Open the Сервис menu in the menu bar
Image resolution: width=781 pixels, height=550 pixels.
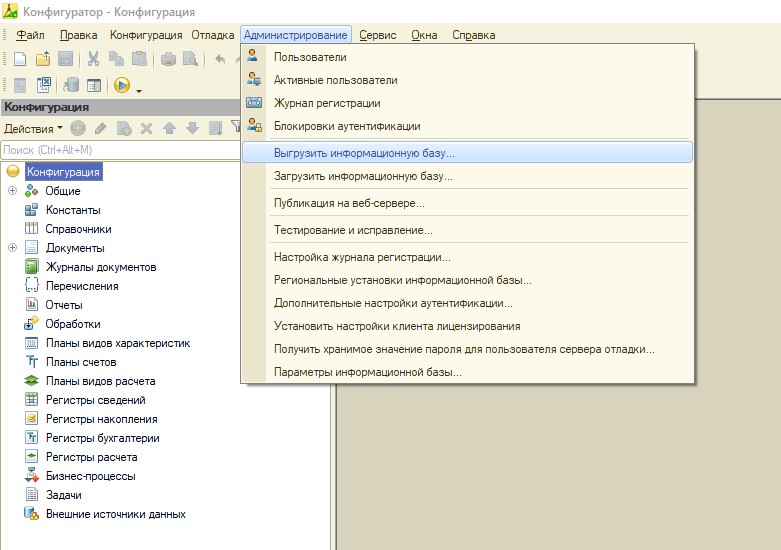(377, 35)
